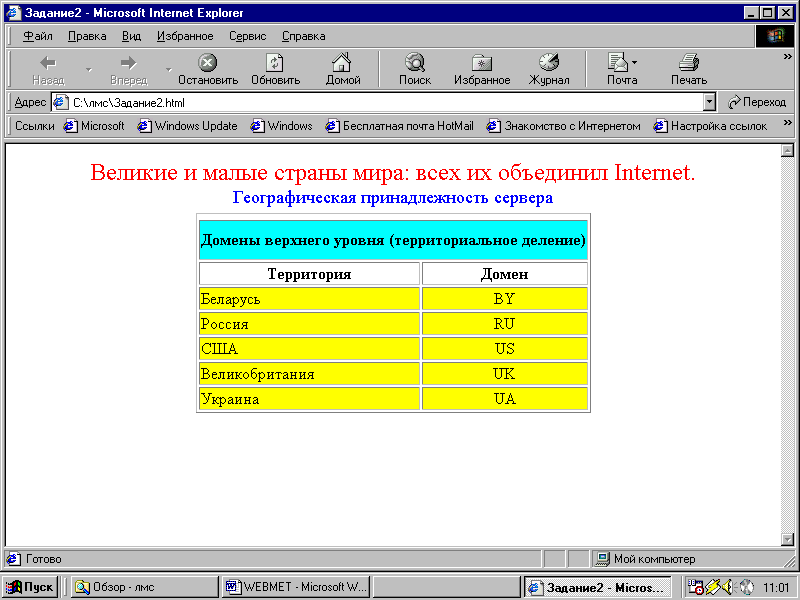Expand the Почта mail dropdown arrow
The image size is (800, 600).
634,63
